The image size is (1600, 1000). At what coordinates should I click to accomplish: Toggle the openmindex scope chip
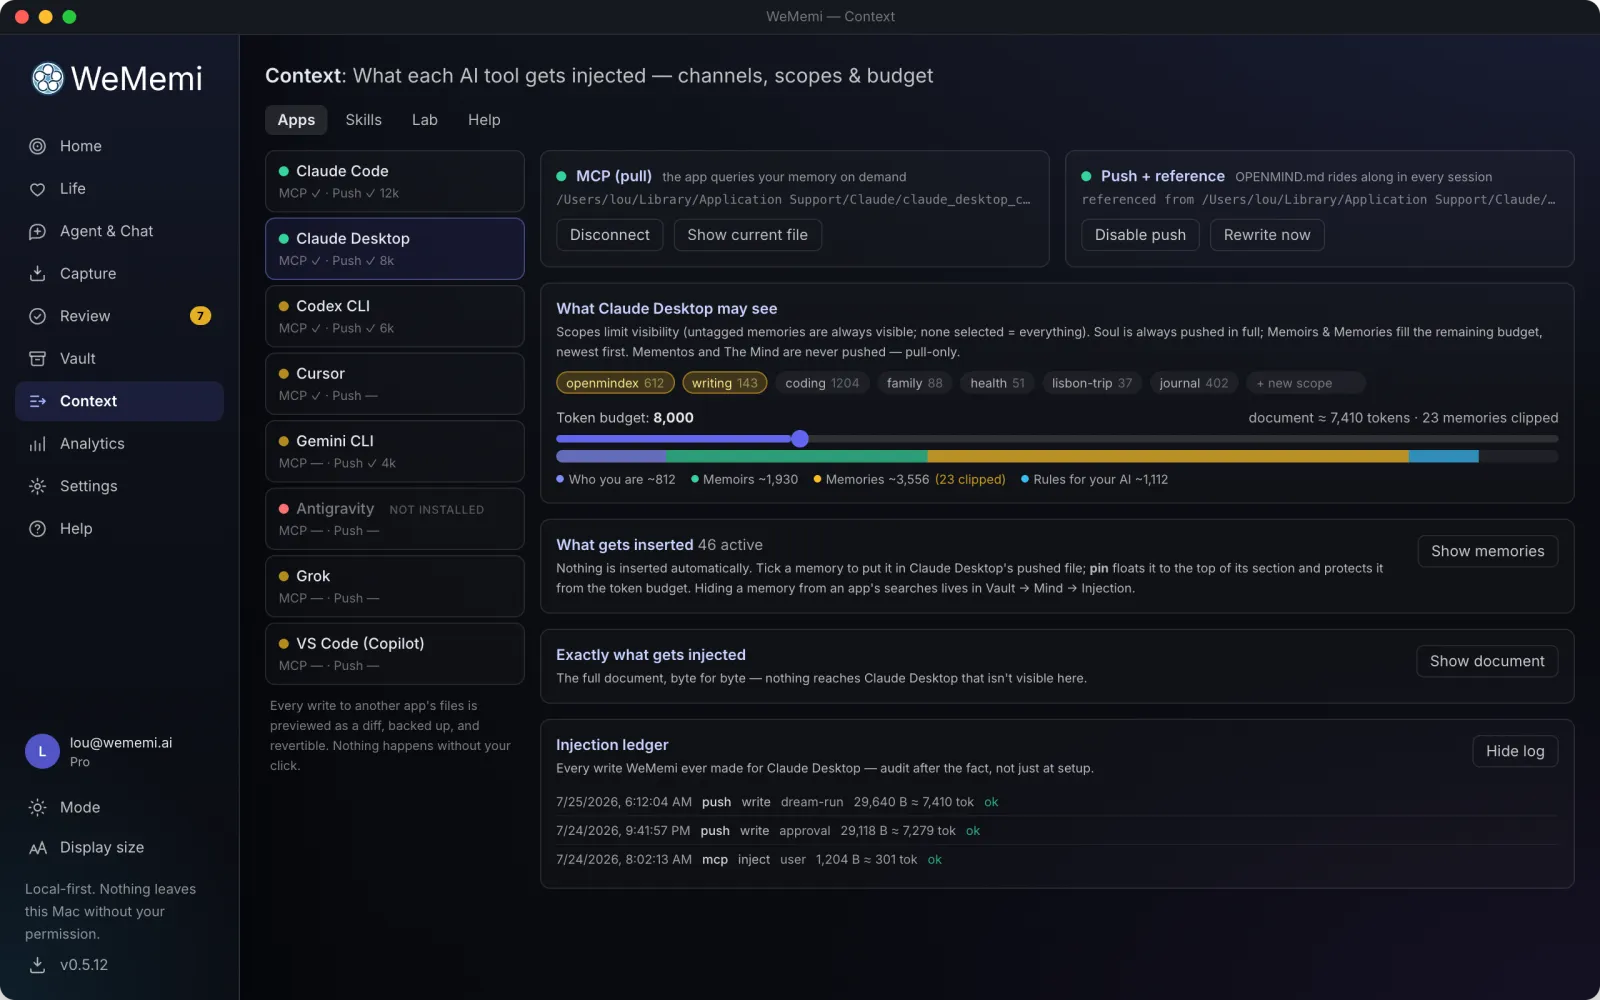pyautogui.click(x=615, y=383)
